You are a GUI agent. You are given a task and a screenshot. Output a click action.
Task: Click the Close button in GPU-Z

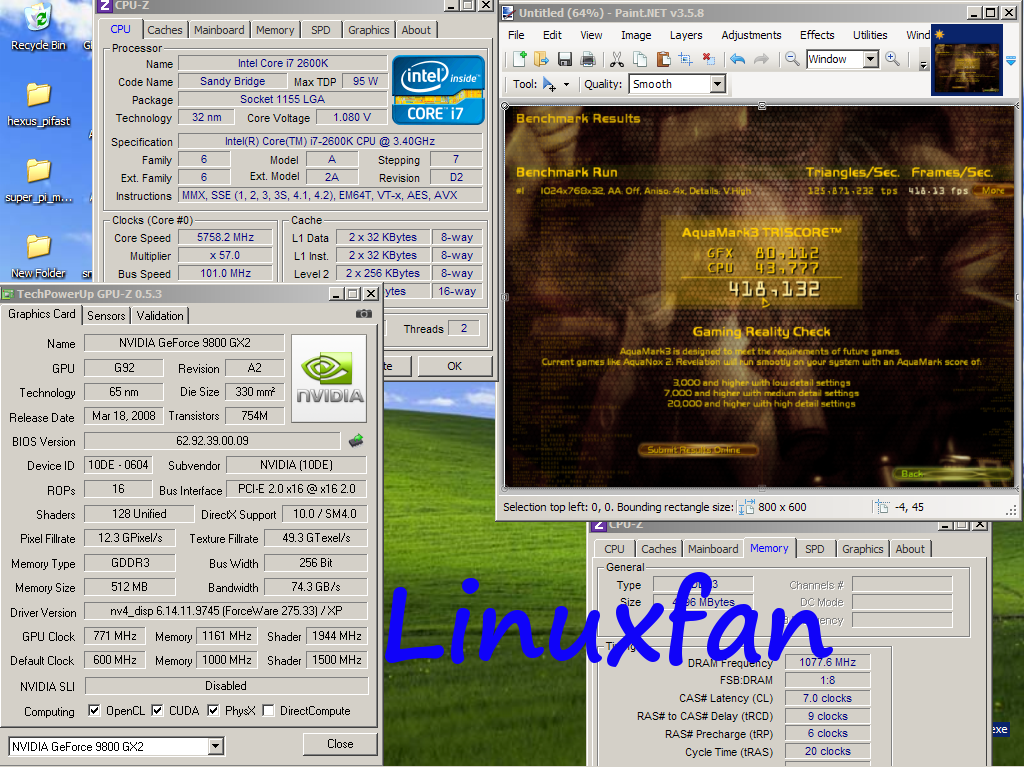(x=340, y=744)
